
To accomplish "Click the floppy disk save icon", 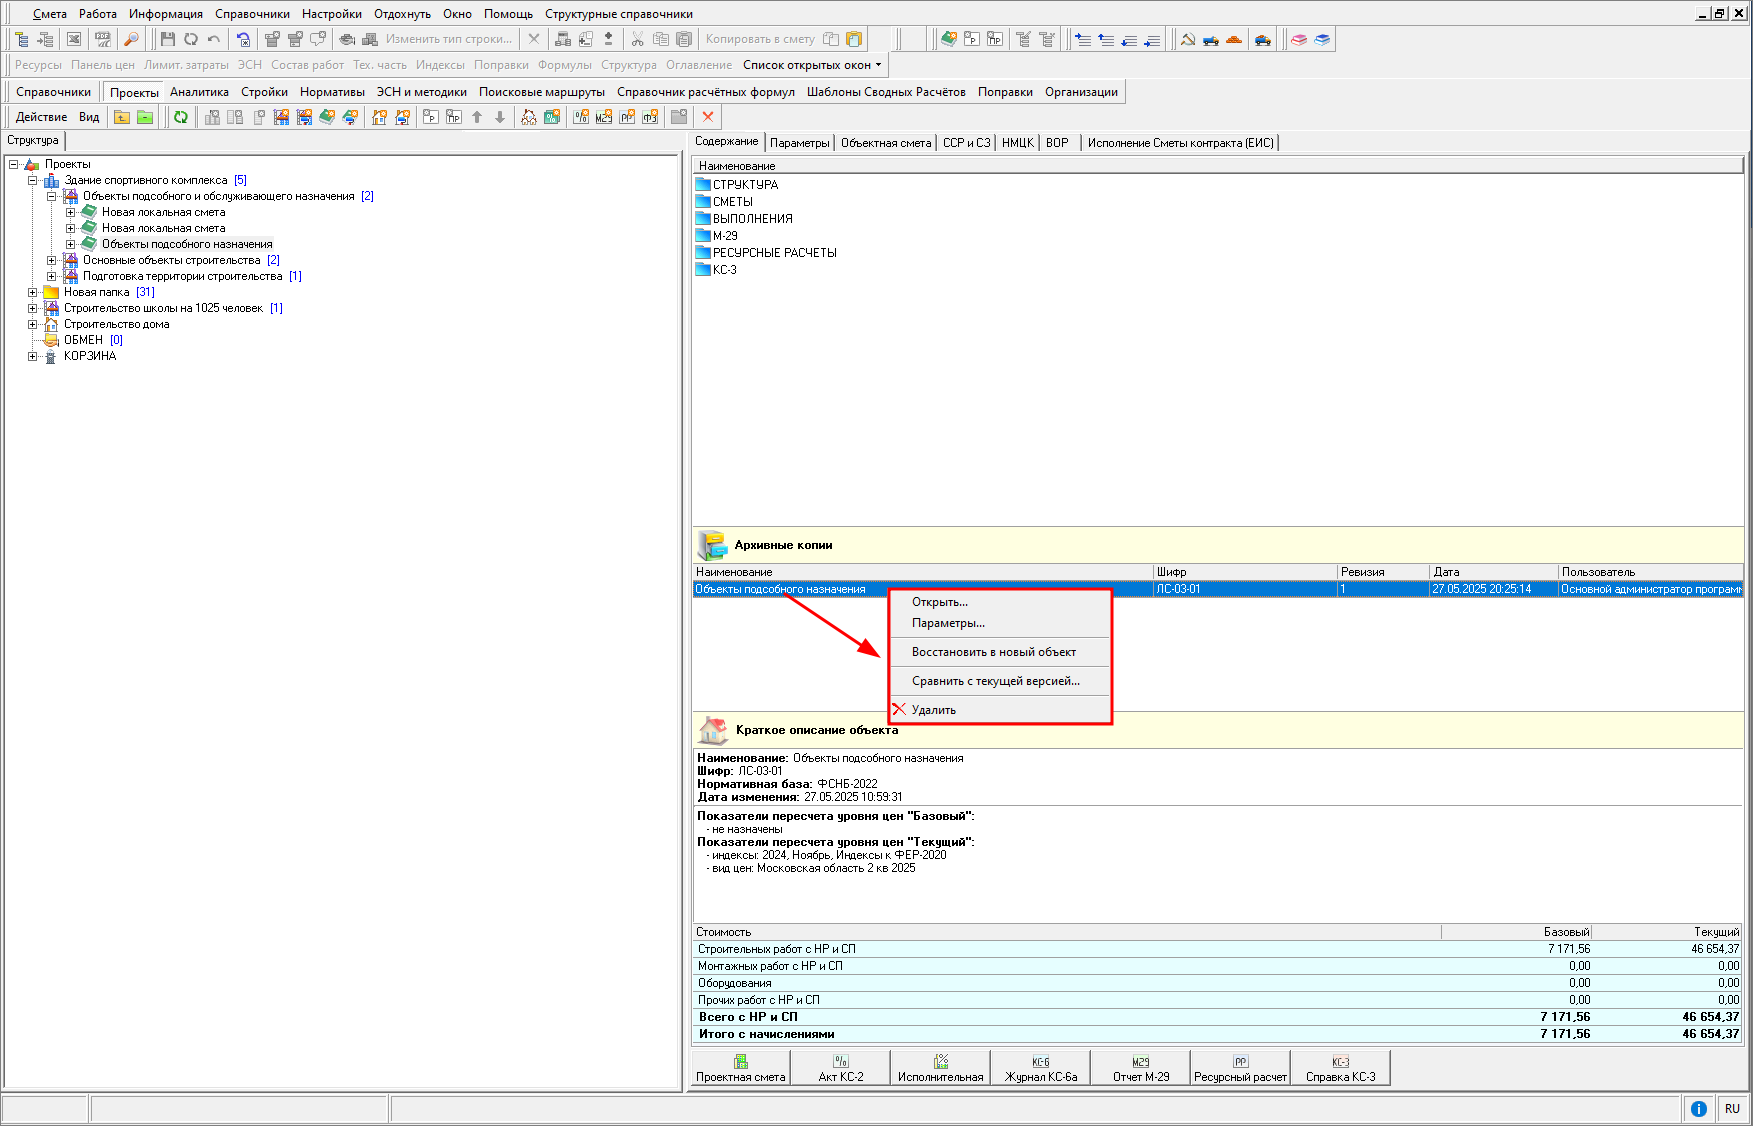I will click(167, 39).
